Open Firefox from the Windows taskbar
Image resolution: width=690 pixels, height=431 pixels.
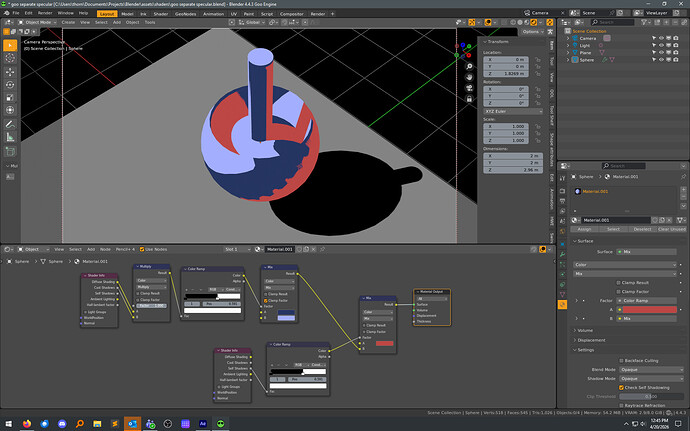27,424
